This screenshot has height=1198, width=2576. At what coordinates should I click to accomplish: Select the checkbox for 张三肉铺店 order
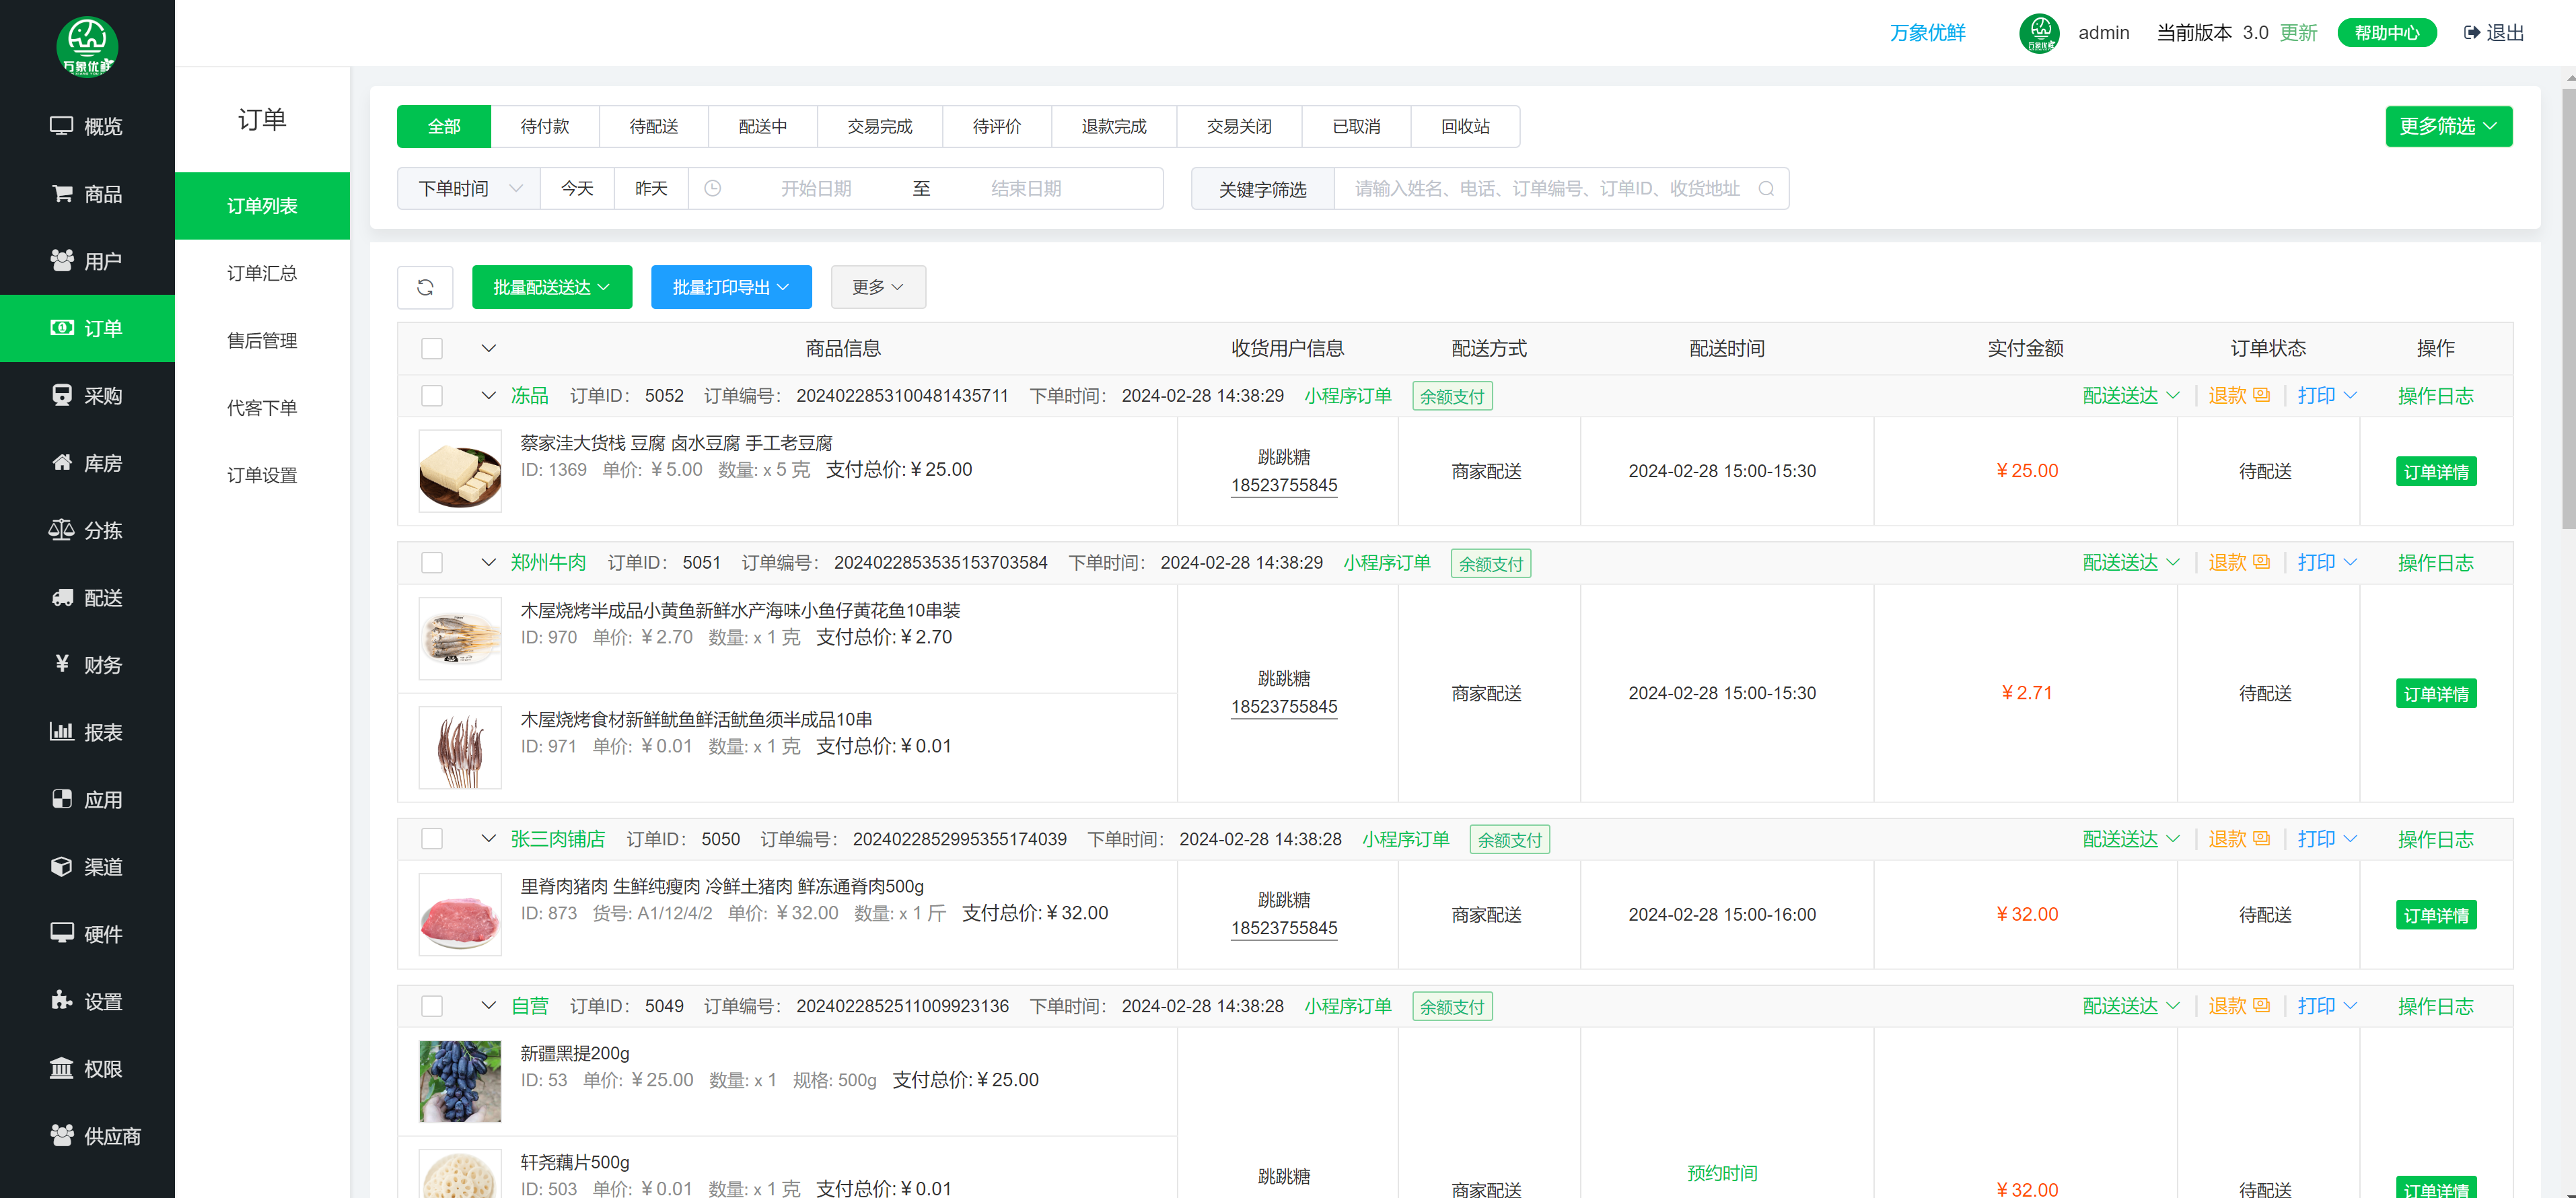(x=432, y=838)
